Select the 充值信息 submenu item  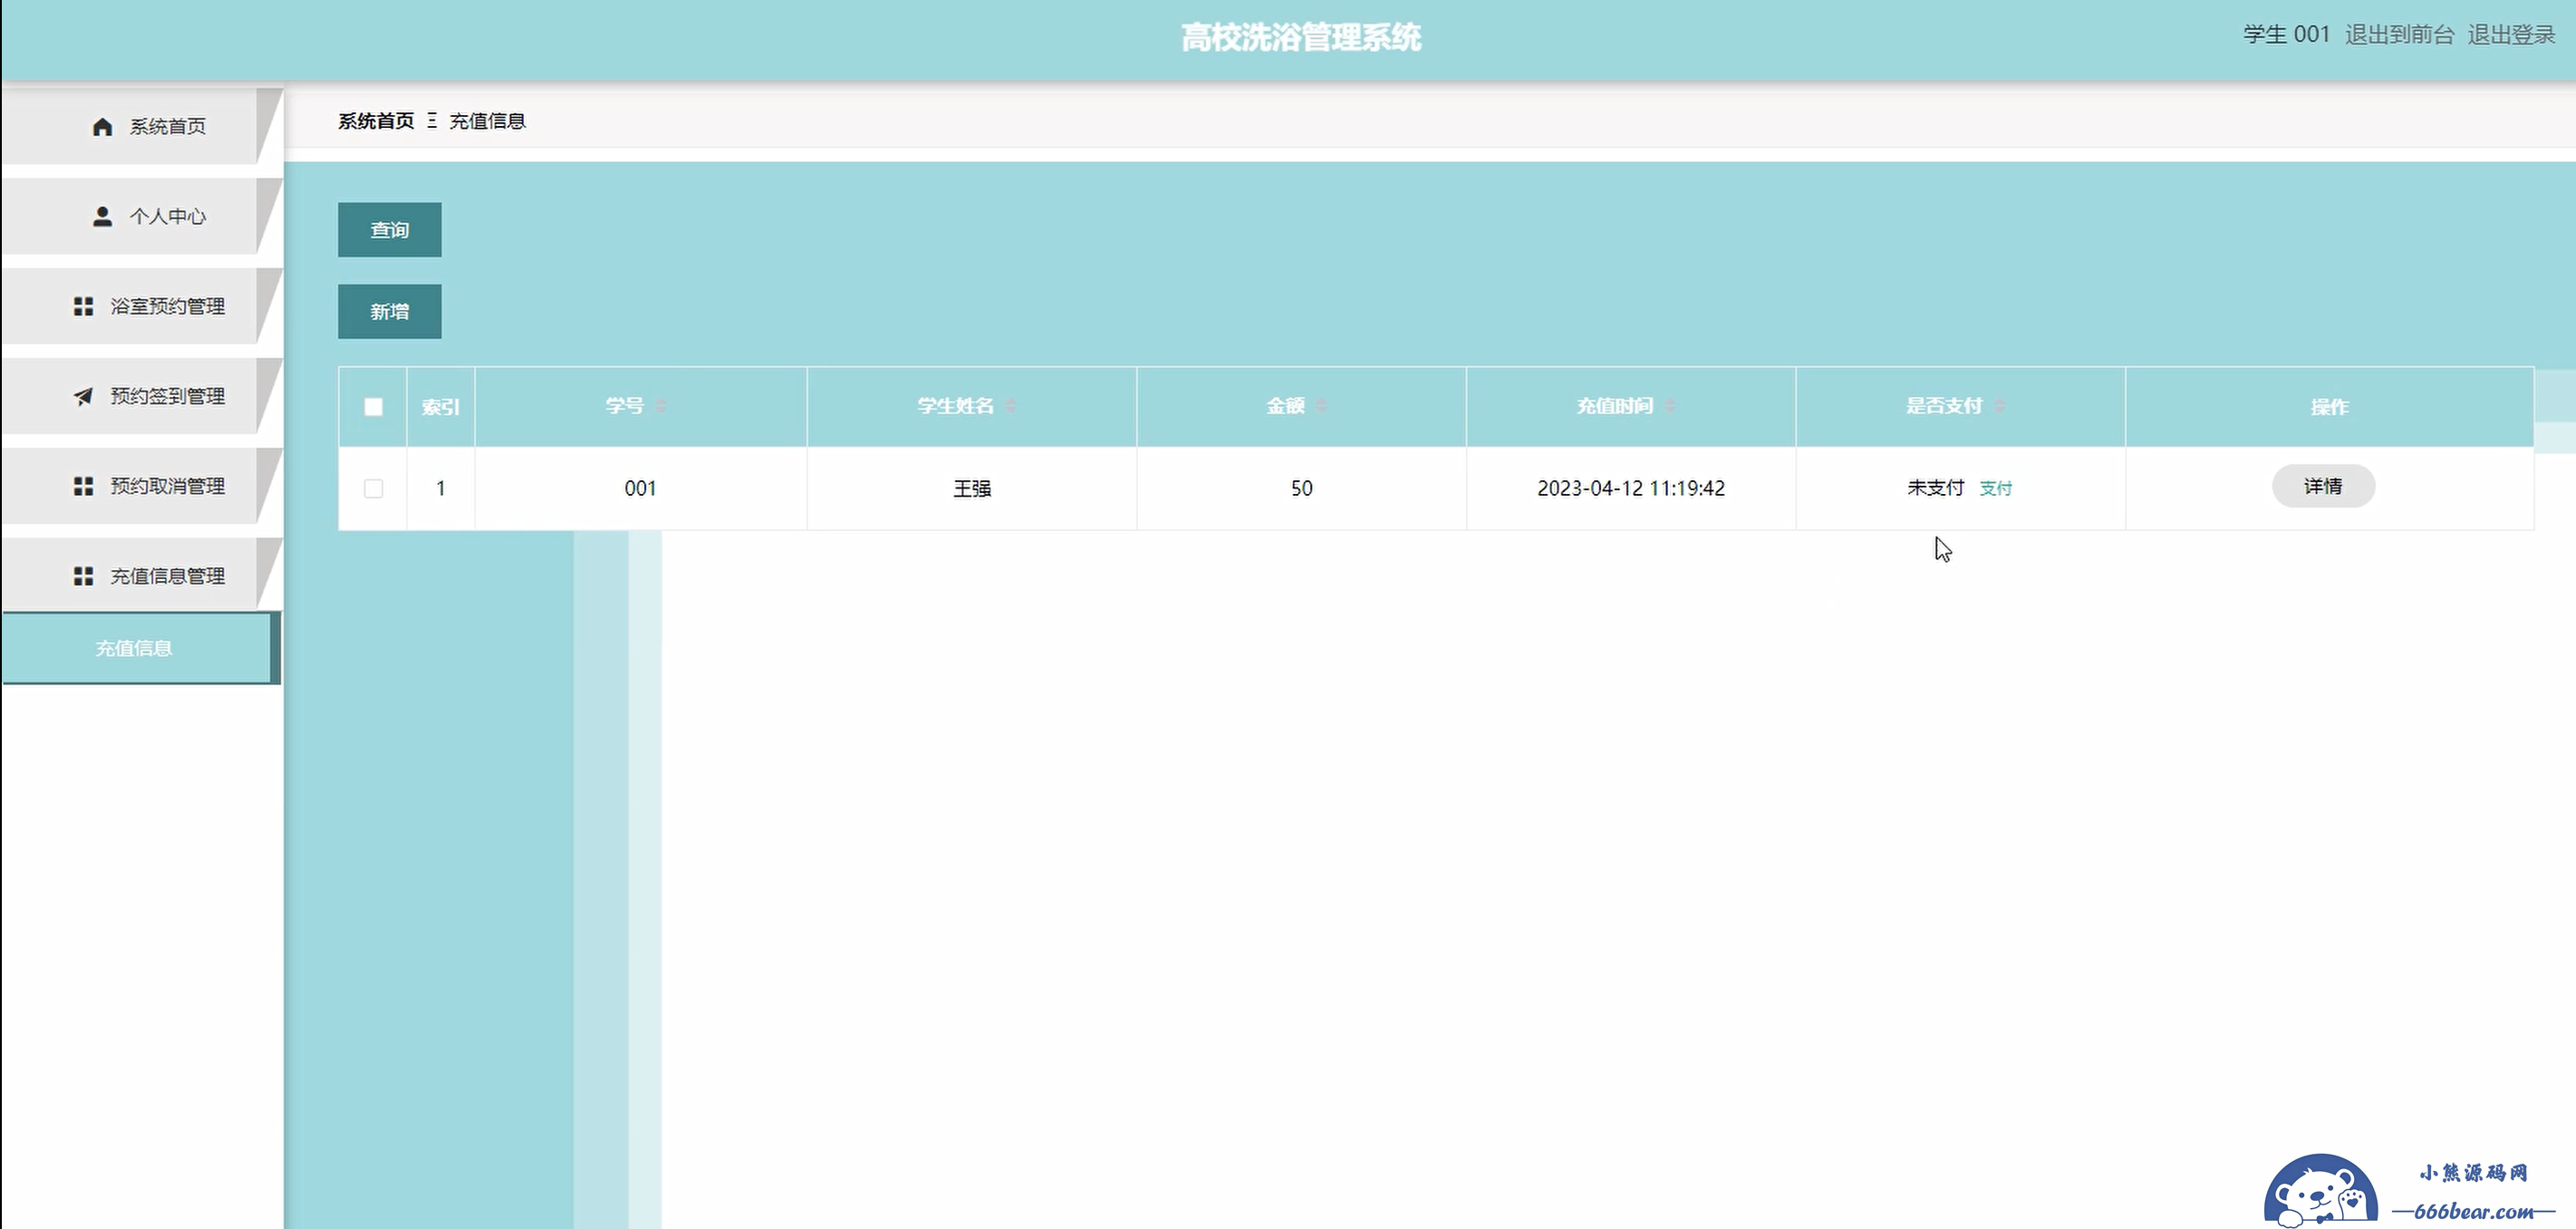coord(140,648)
